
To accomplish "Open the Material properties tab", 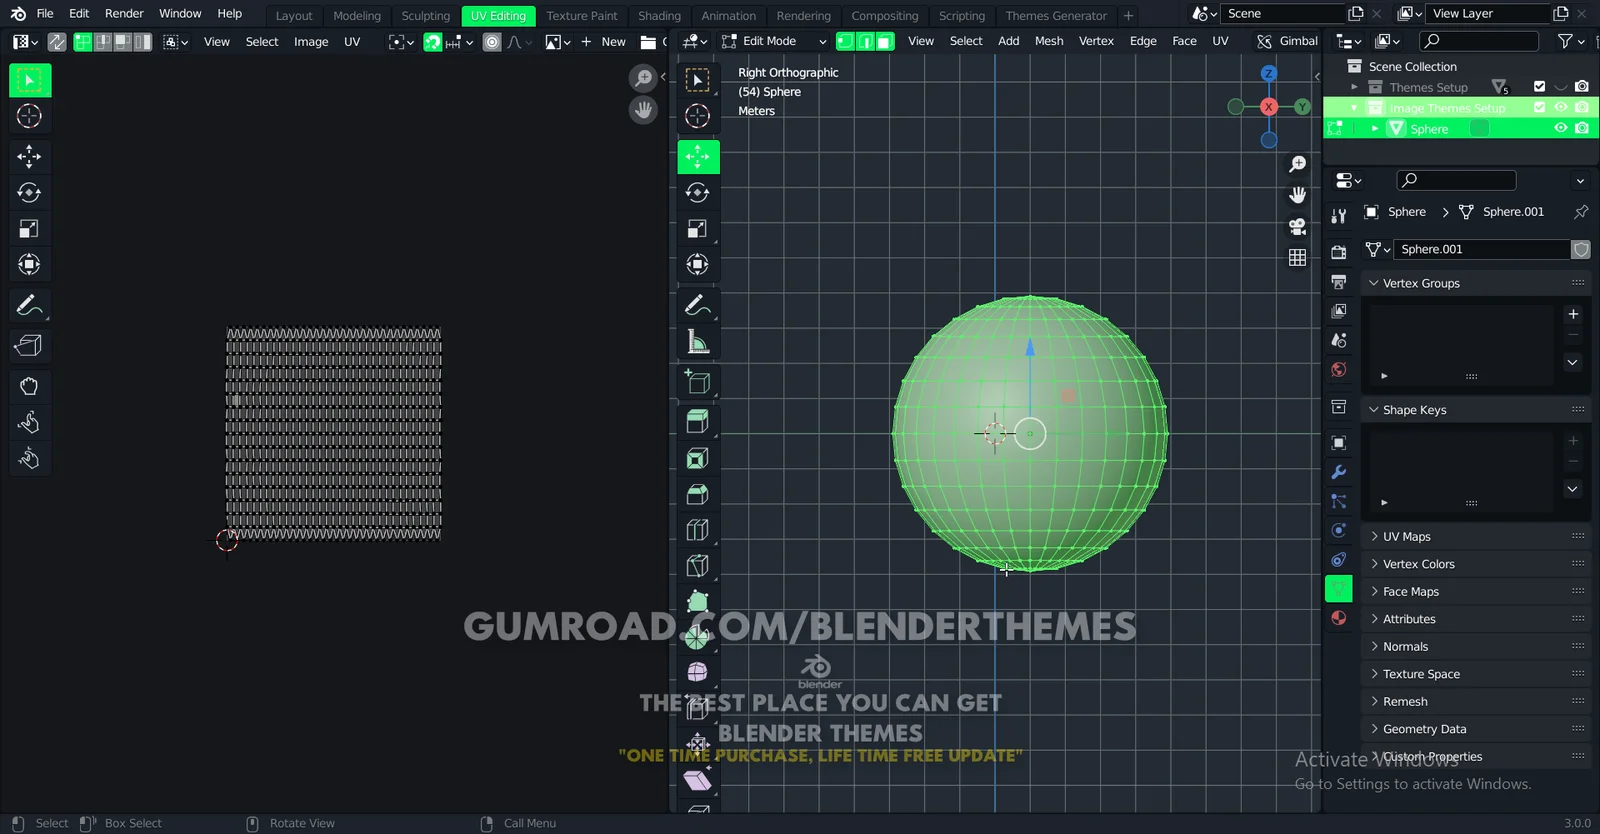I will (x=1339, y=618).
